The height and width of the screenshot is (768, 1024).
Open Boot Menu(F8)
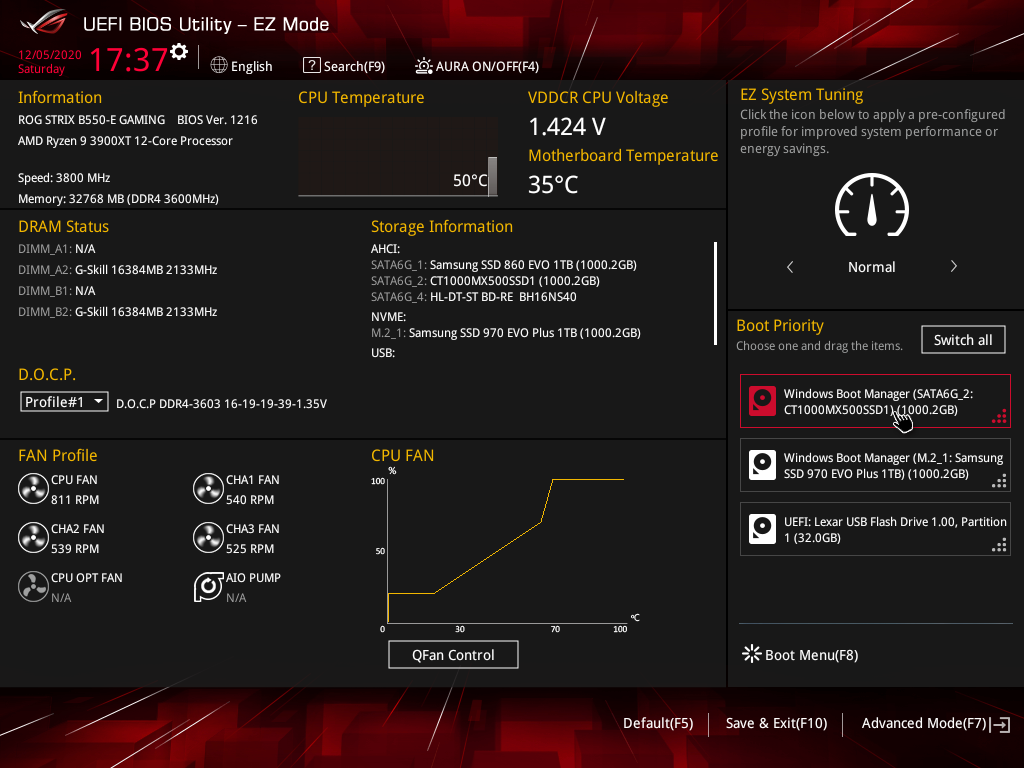tap(800, 654)
